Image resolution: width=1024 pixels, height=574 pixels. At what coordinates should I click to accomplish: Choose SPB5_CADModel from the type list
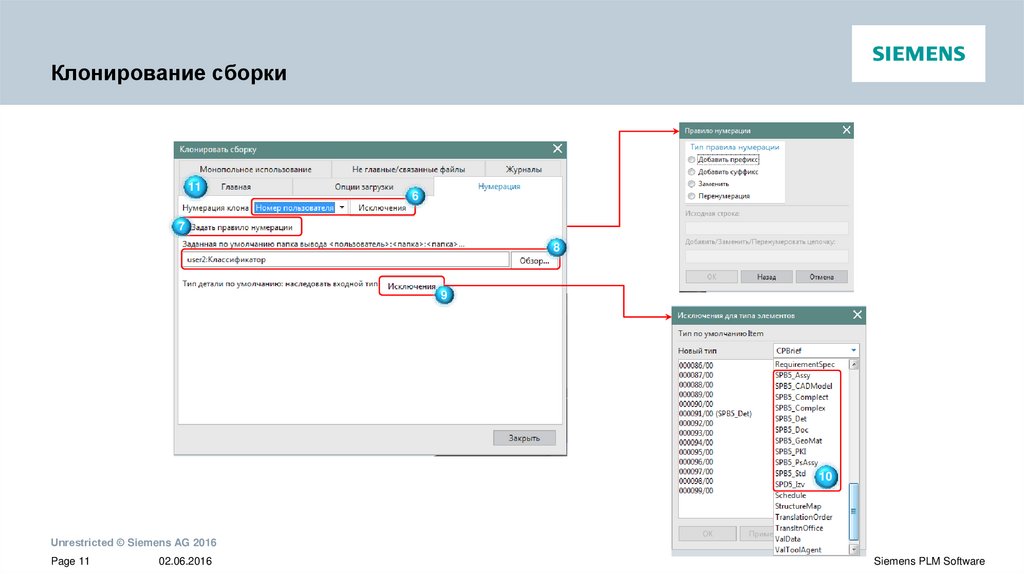pyautogui.click(x=803, y=386)
